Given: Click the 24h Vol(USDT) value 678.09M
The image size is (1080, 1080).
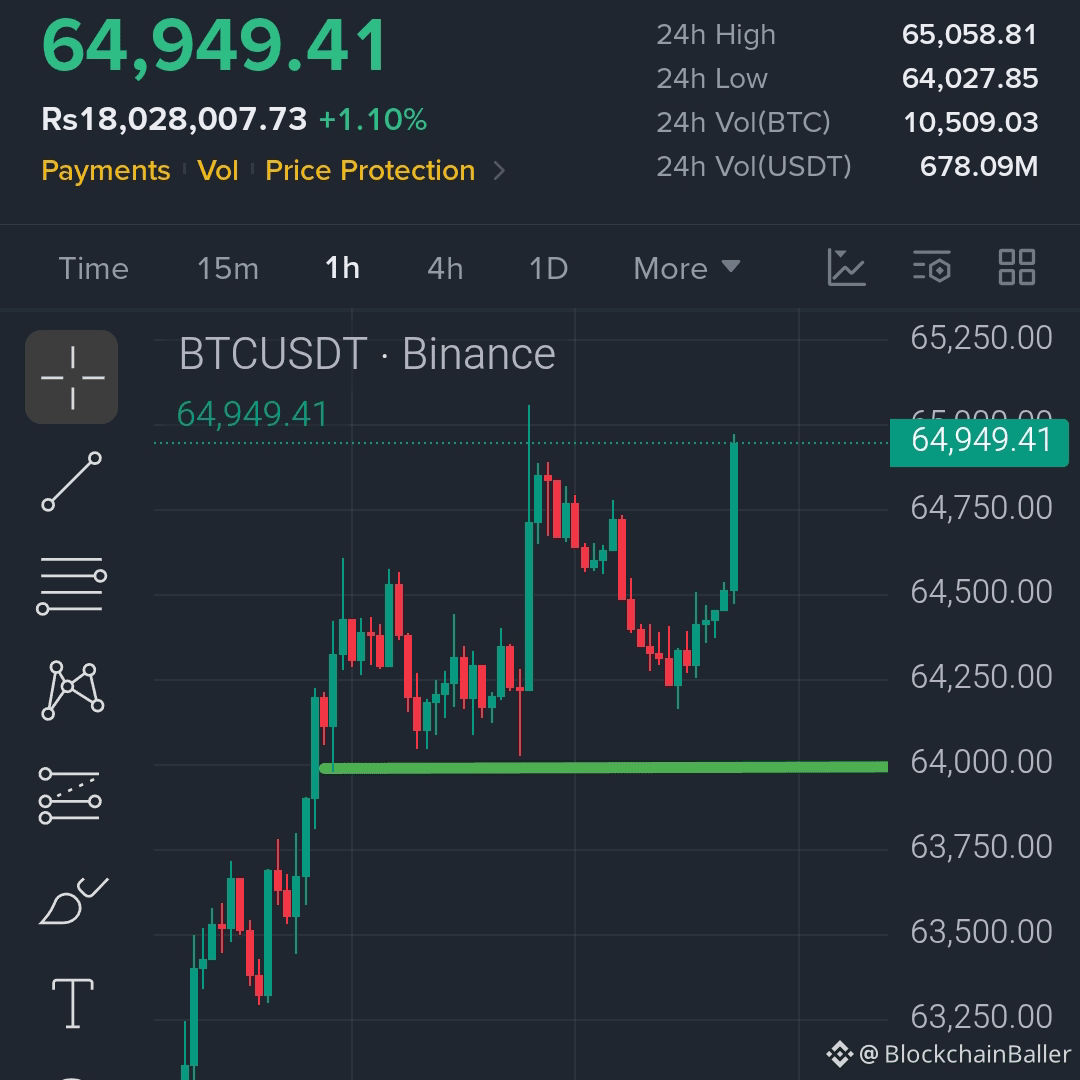Looking at the screenshot, I should coord(979,166).
